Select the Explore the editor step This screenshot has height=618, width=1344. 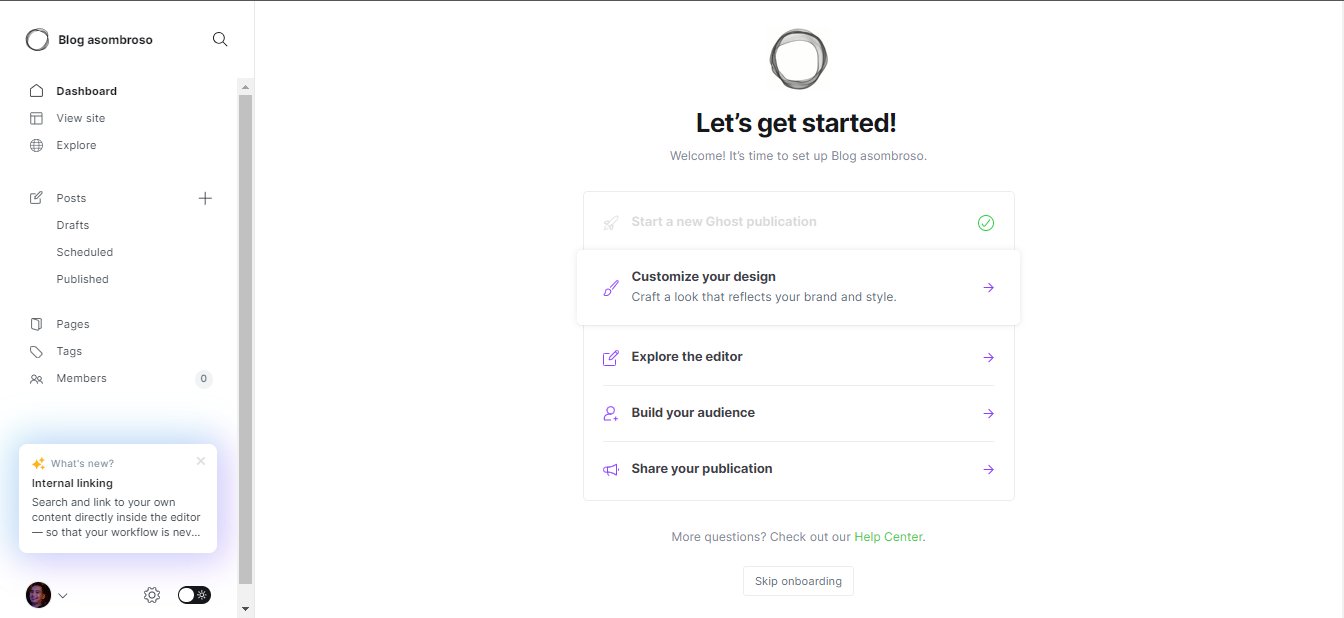(x=799, y=357)
